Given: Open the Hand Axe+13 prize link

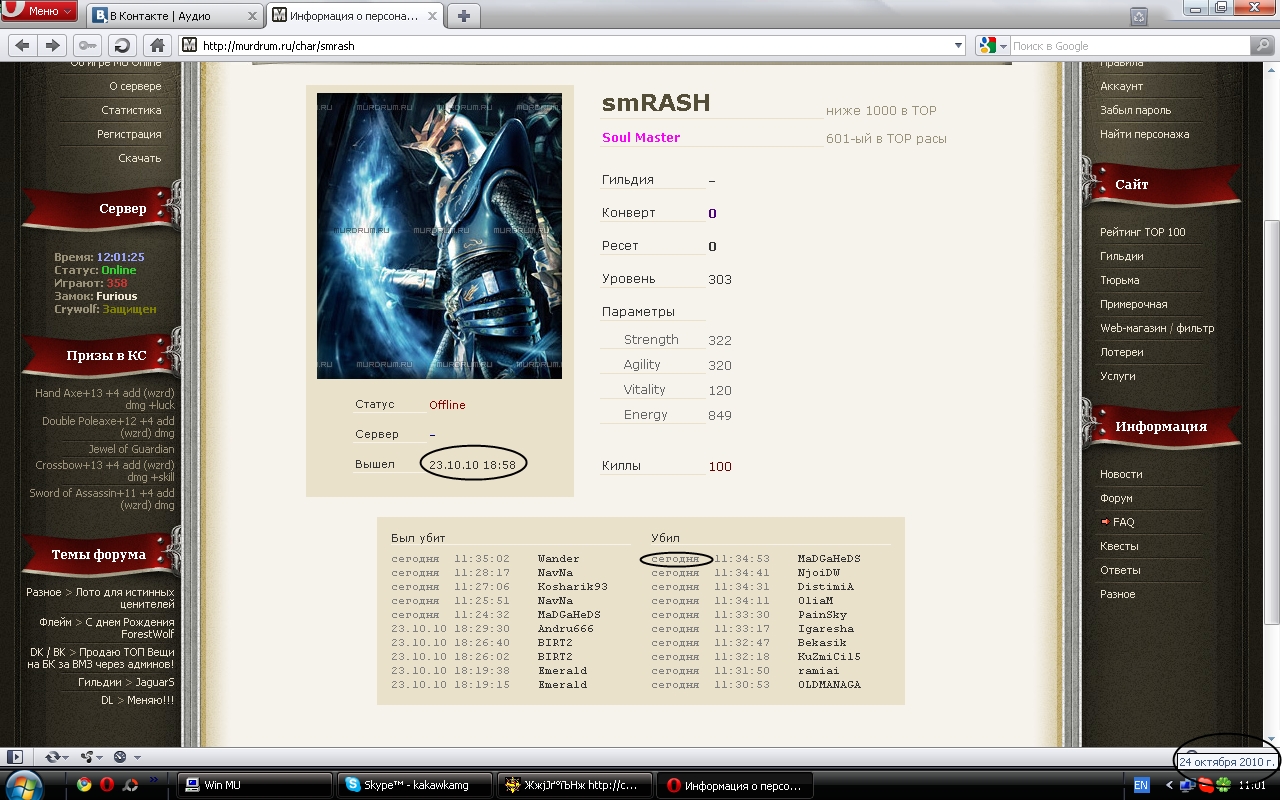Looking at the screenshot, I should click(x=105, y=399).
